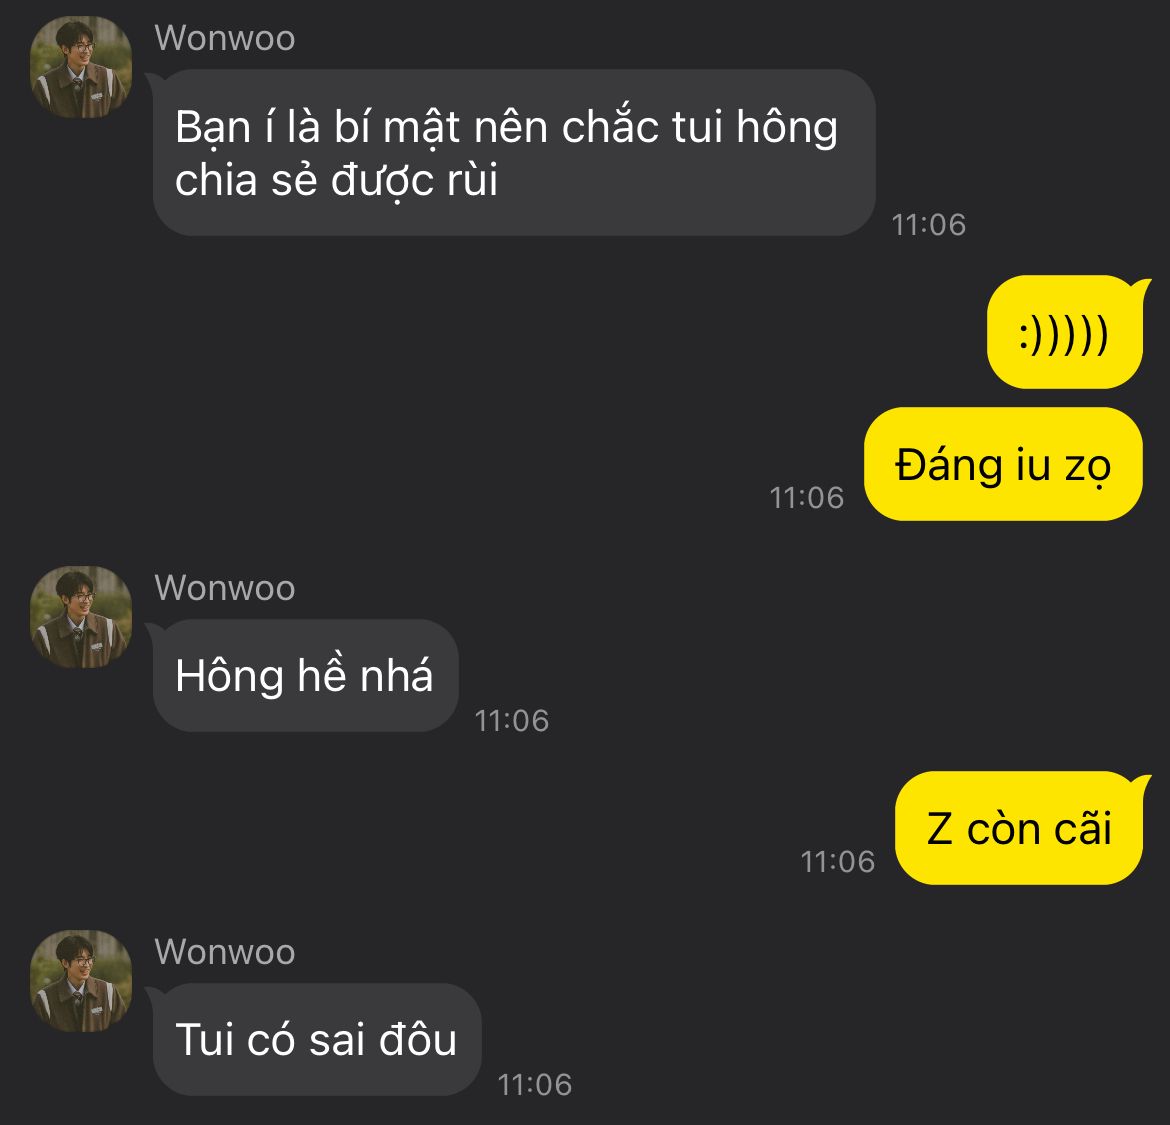Tap Wonwoo's avatar next to 'Hông hề nhá'
The height and width of the screenshot is (1125, 1170).
[81, 617]
